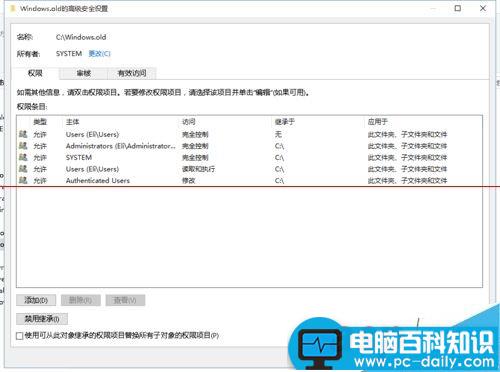The height and width of the screenshot is (372, 500).
Task: Click the 读取和执行 access cell
Action: click(198, 169)
